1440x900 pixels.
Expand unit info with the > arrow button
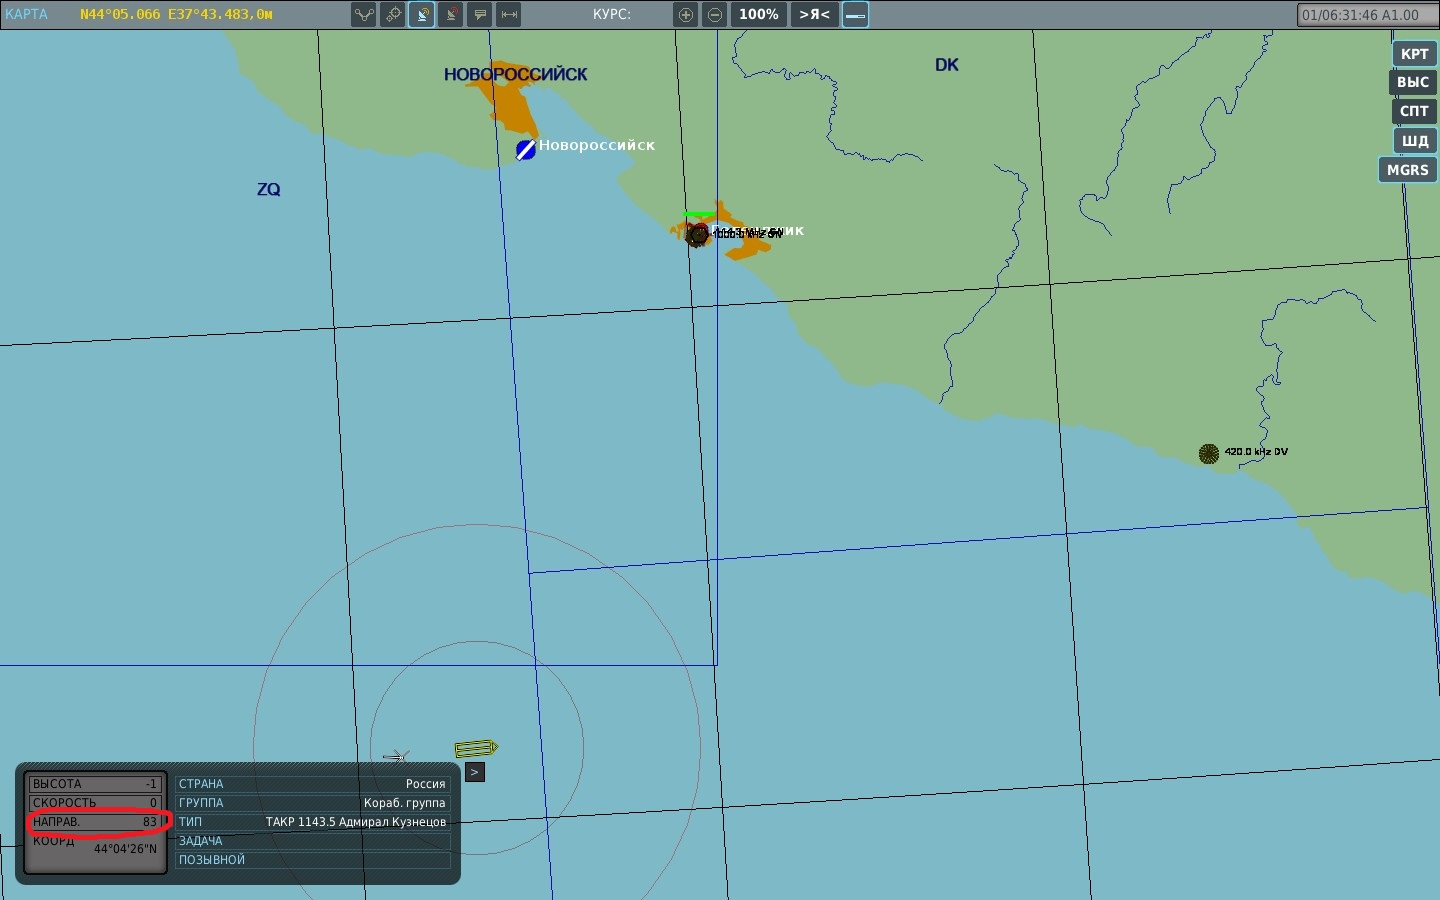click(x=475, y=772)
